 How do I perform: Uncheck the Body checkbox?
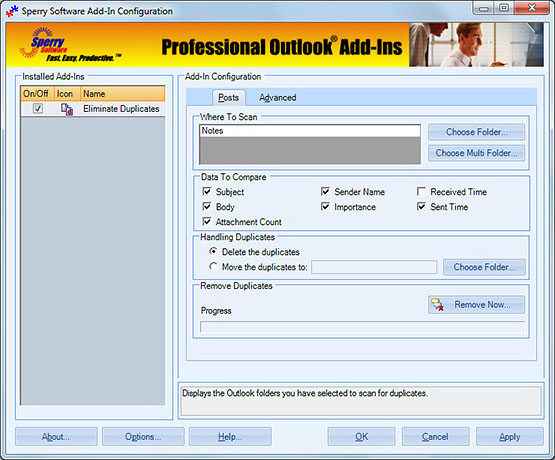coord(207,206)
